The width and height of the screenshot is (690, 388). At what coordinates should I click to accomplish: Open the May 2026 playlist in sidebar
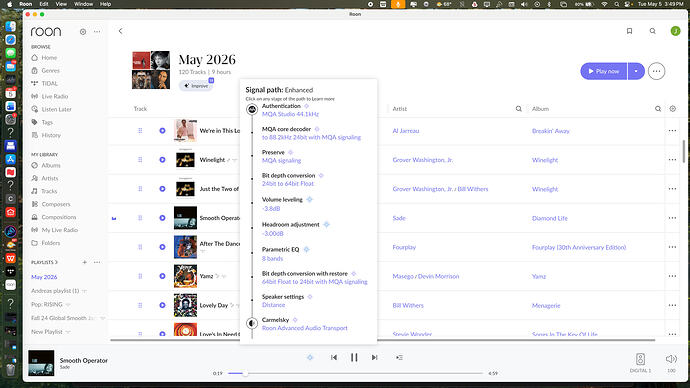[x=44, y=277]
